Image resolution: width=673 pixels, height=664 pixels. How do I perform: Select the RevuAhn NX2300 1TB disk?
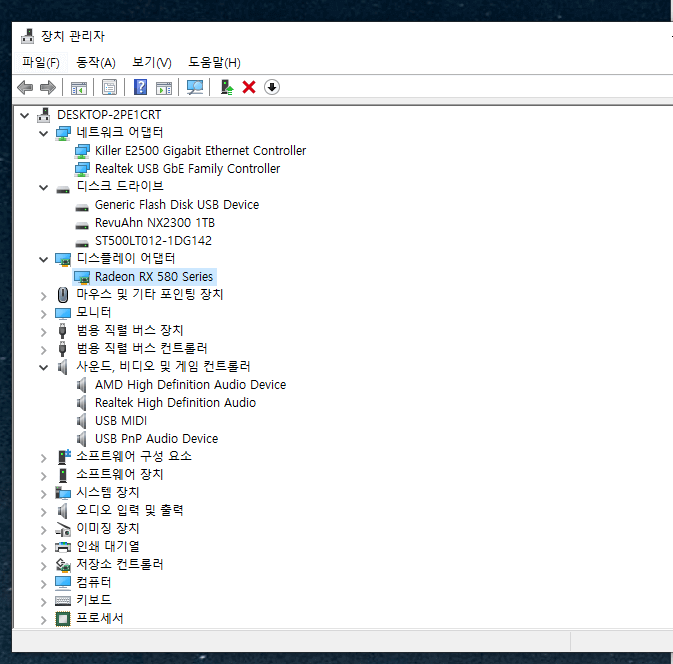point(155,223)
